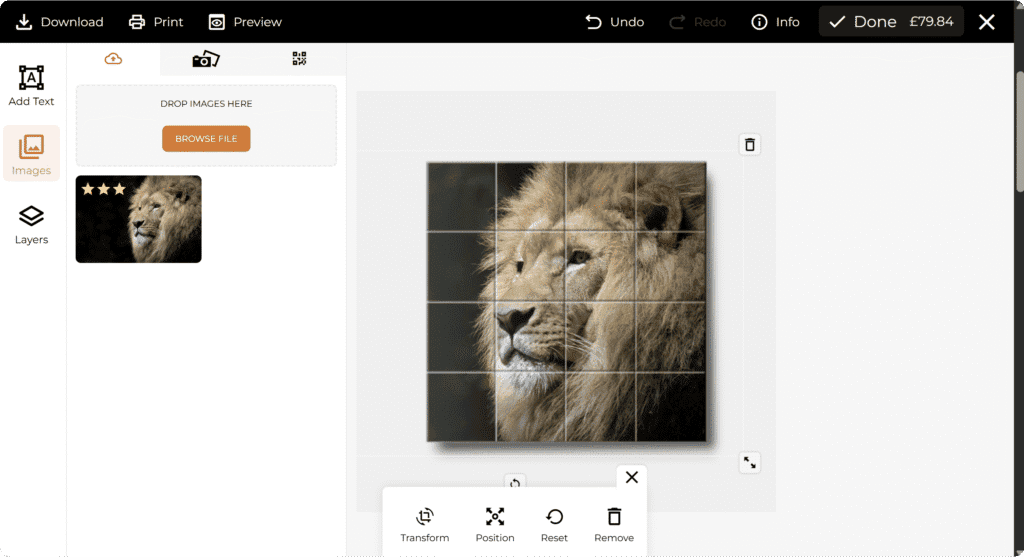Open the Position tool
Viewport: 1024px width, 560px height.
tap(495, 517)
